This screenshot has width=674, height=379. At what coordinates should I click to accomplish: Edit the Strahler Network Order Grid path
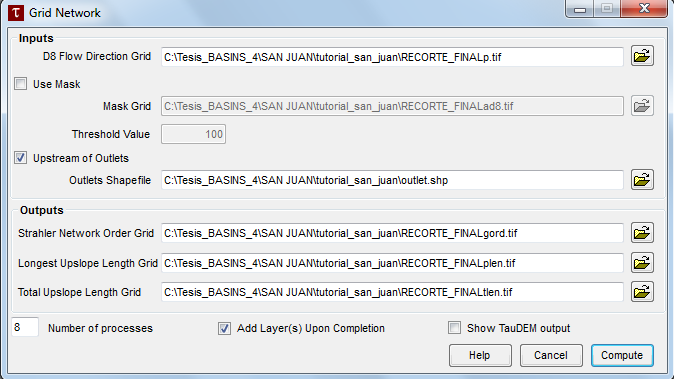pyautogui.click(x=392, y=233)
